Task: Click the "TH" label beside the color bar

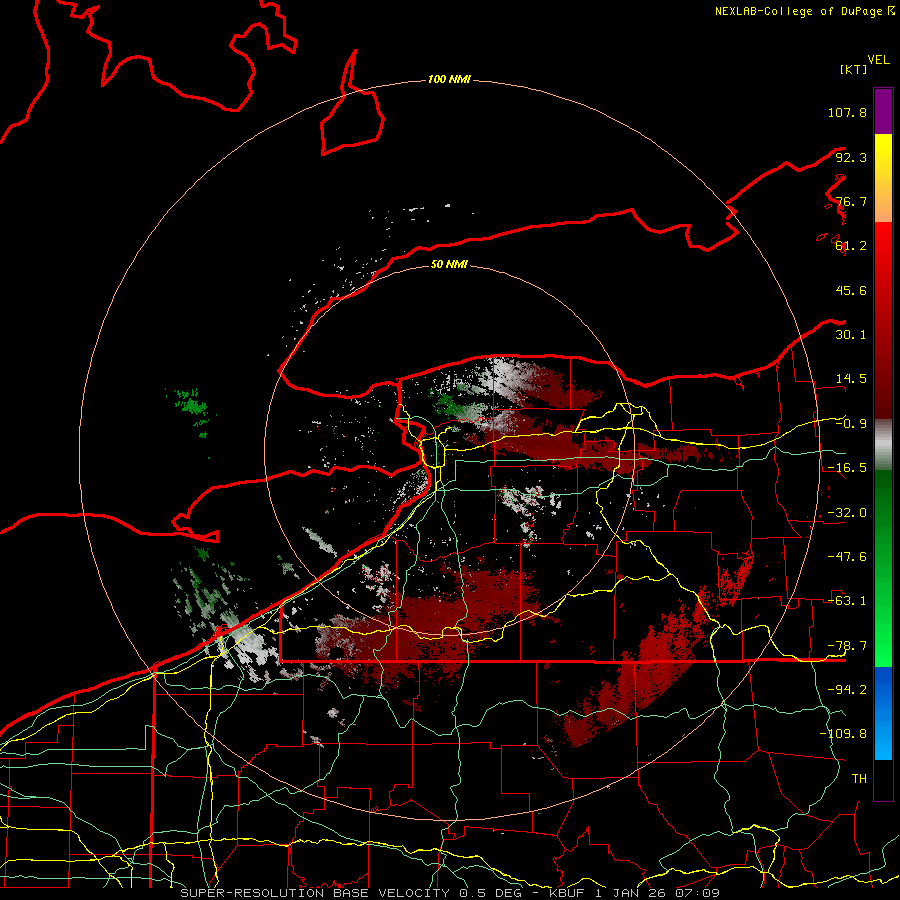Action: [859, 778]
